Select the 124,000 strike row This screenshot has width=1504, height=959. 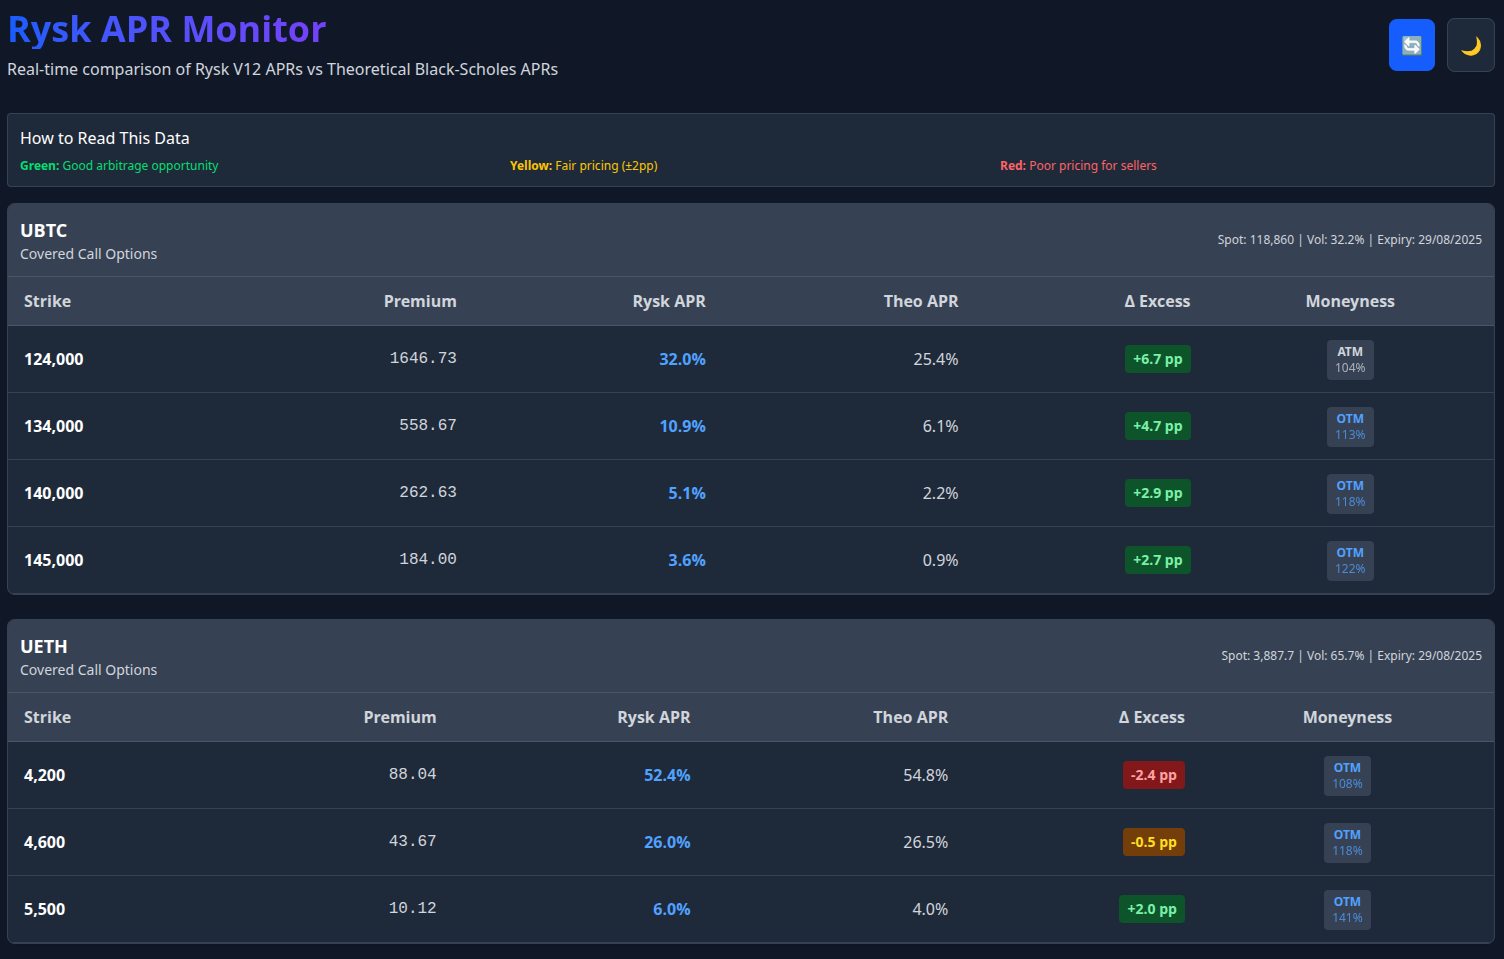click(x=750, y=359)
